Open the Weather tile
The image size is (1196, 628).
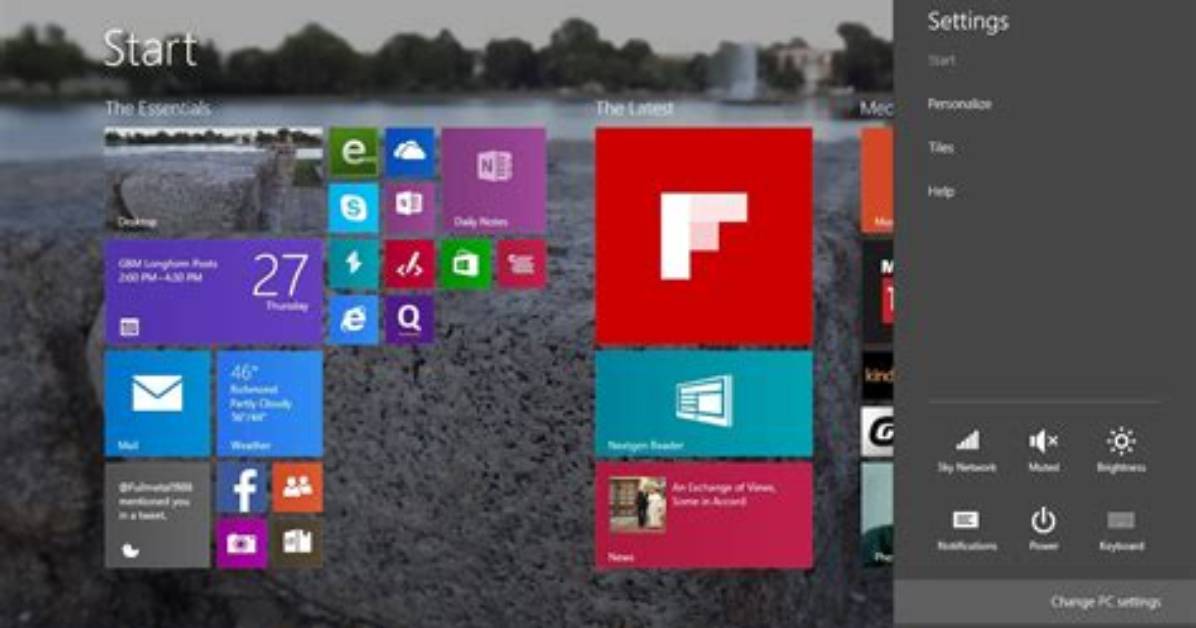[x=269, y=403]
